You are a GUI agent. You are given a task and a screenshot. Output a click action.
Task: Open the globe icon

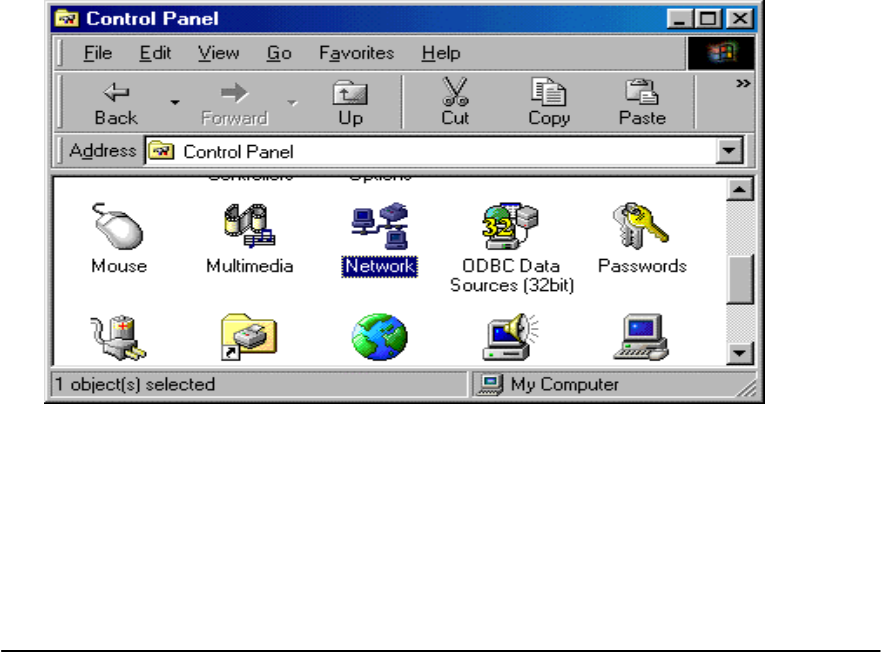pos(380,337)
